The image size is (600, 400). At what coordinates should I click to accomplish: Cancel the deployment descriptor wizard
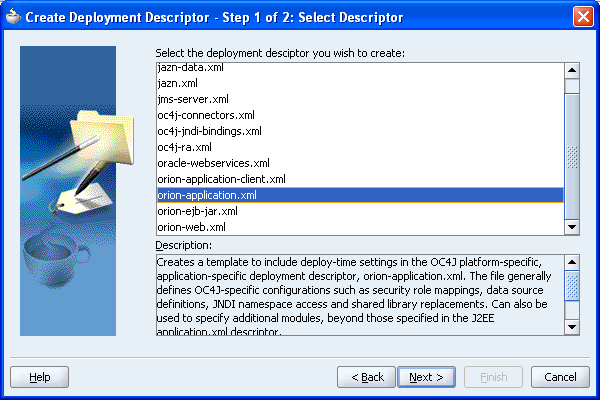[x=560, y=377]
